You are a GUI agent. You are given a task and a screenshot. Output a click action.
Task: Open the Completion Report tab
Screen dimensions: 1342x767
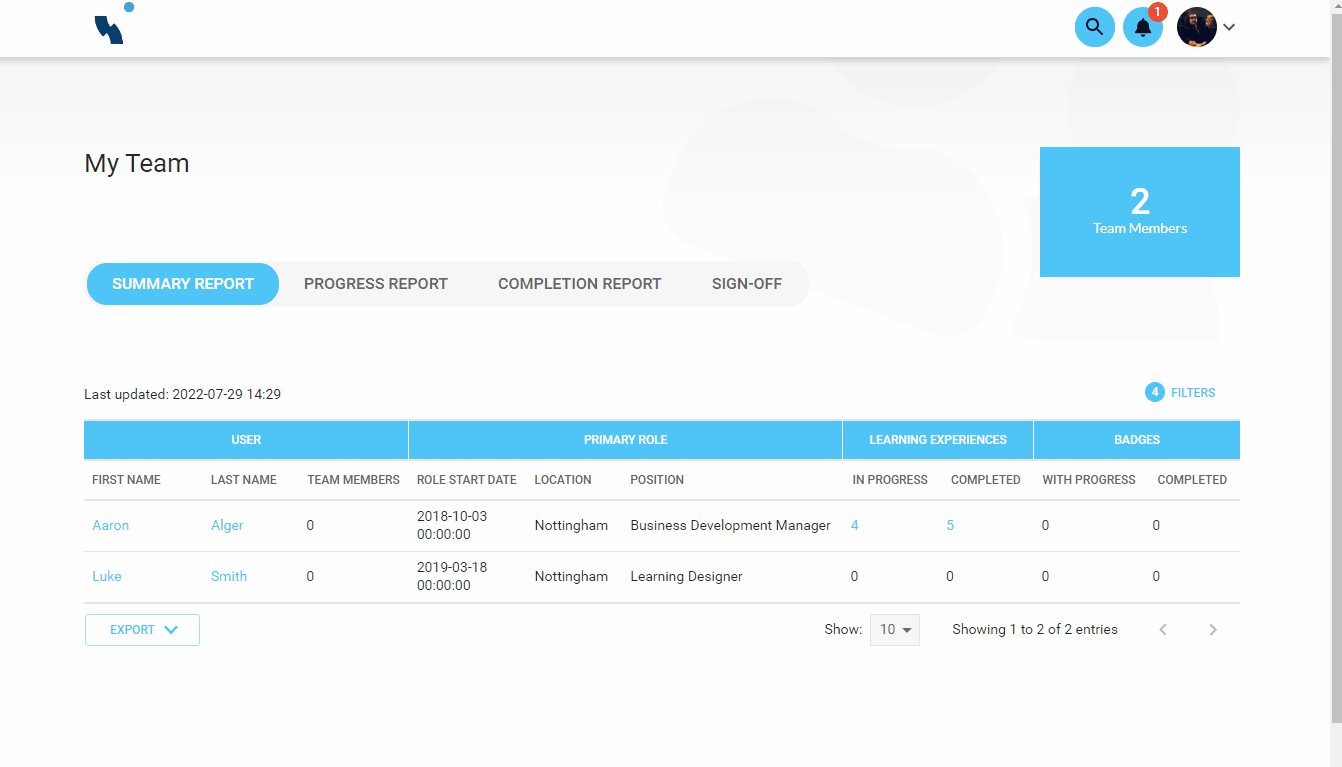579,283
